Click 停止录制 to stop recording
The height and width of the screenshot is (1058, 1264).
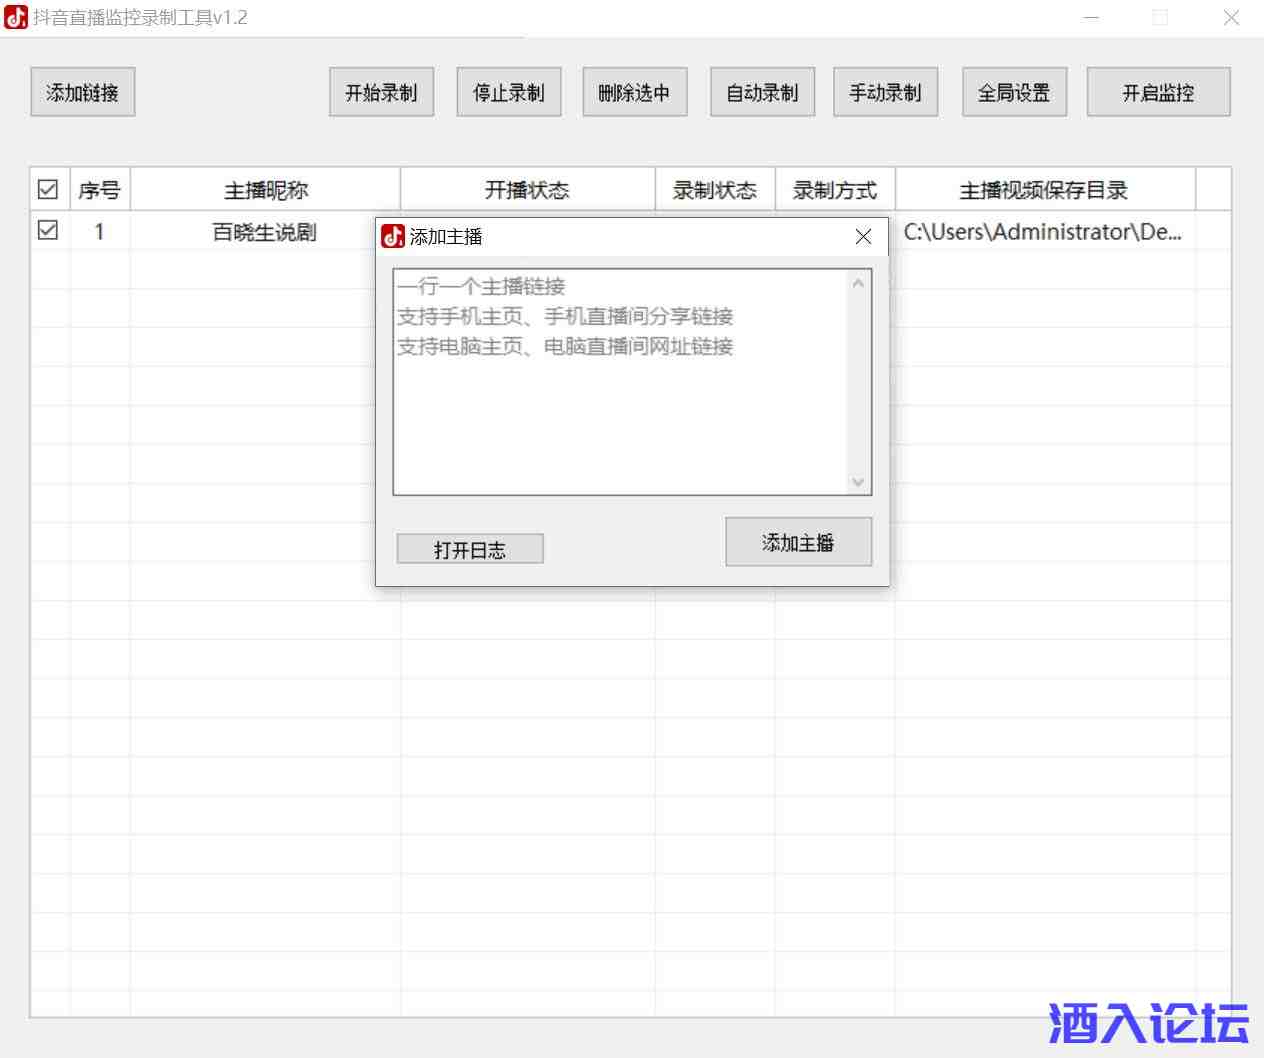pos(508,93)
